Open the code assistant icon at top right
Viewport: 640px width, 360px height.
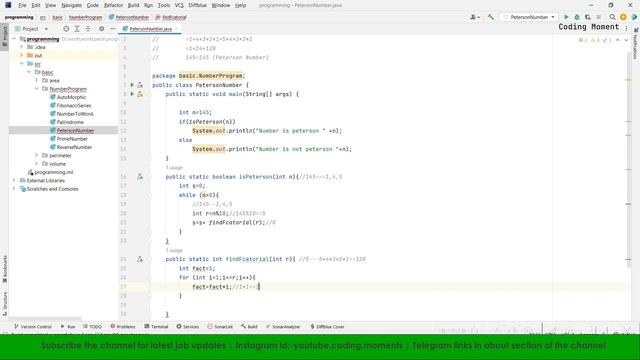tap(634, 17)
